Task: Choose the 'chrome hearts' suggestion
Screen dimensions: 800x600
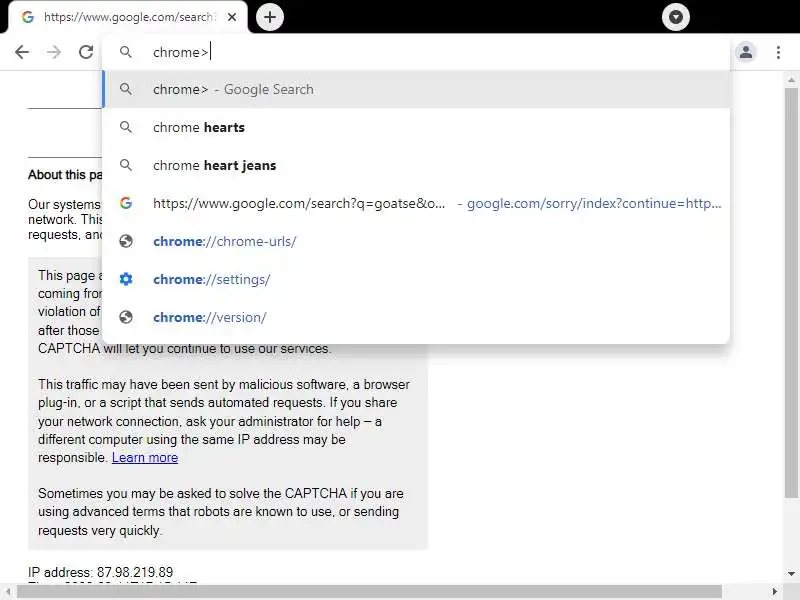Action: pos(416,127)
